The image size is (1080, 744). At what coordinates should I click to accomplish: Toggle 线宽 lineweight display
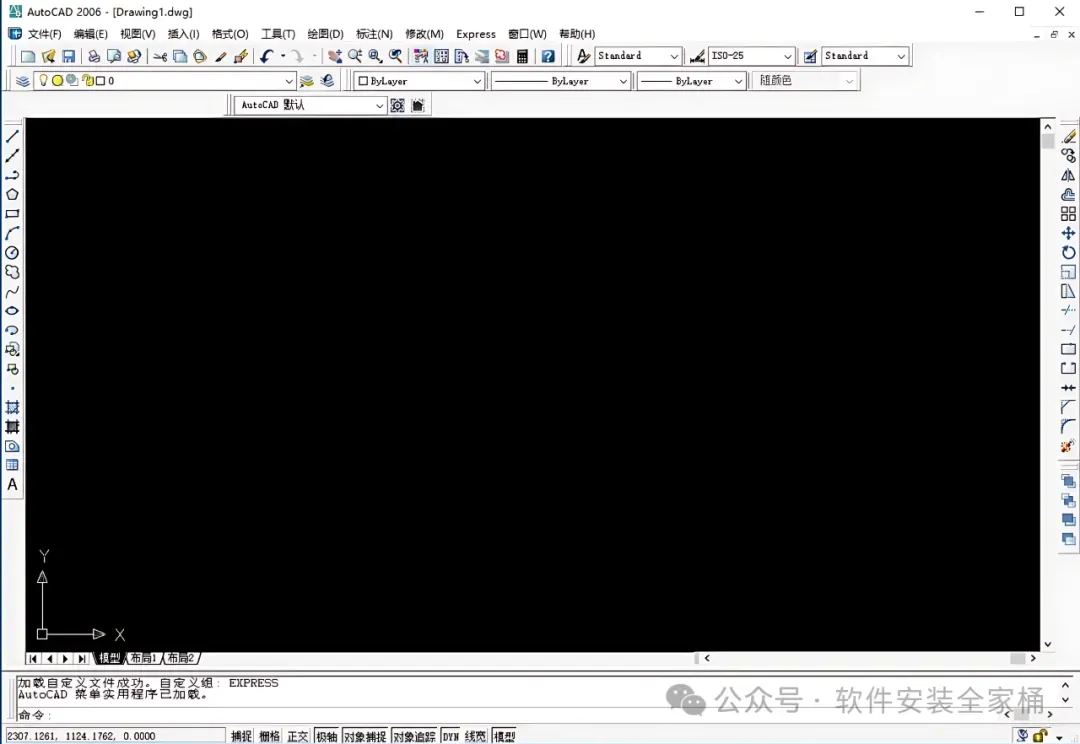(475, 736)
